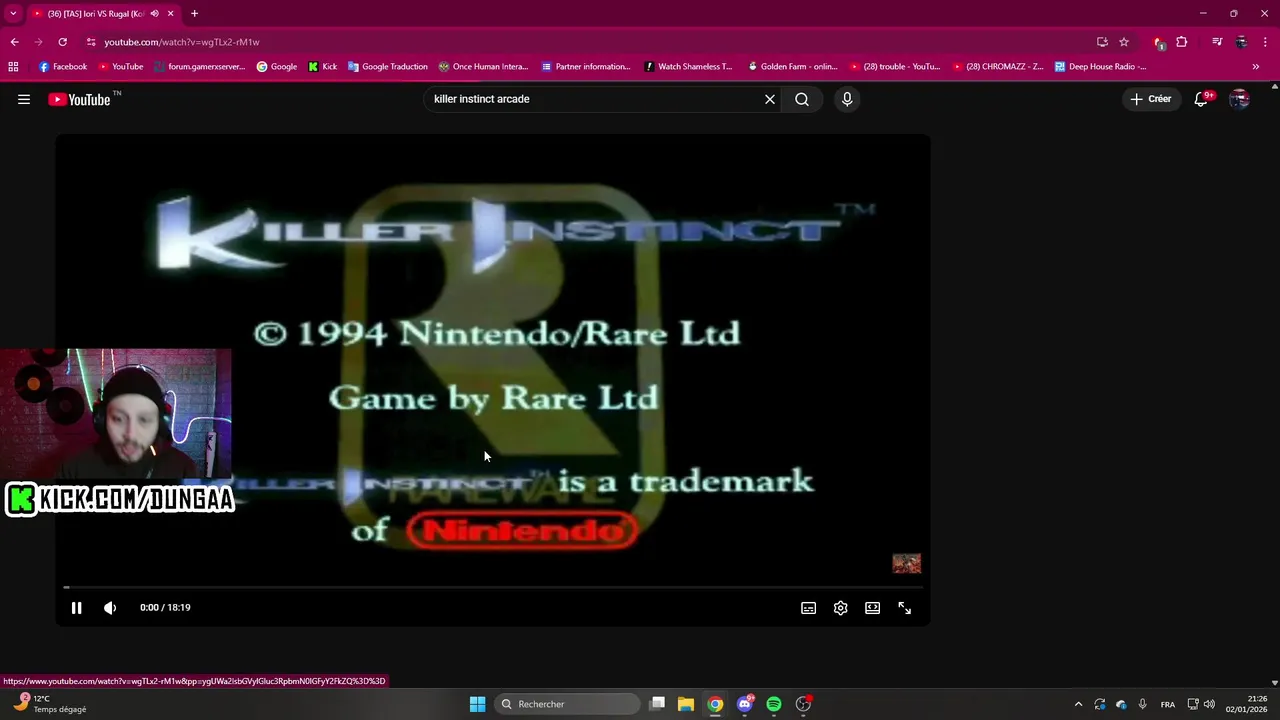Go back with browser back arrow
Viewport: 1280px width, 720px height.
click(14, 42)
